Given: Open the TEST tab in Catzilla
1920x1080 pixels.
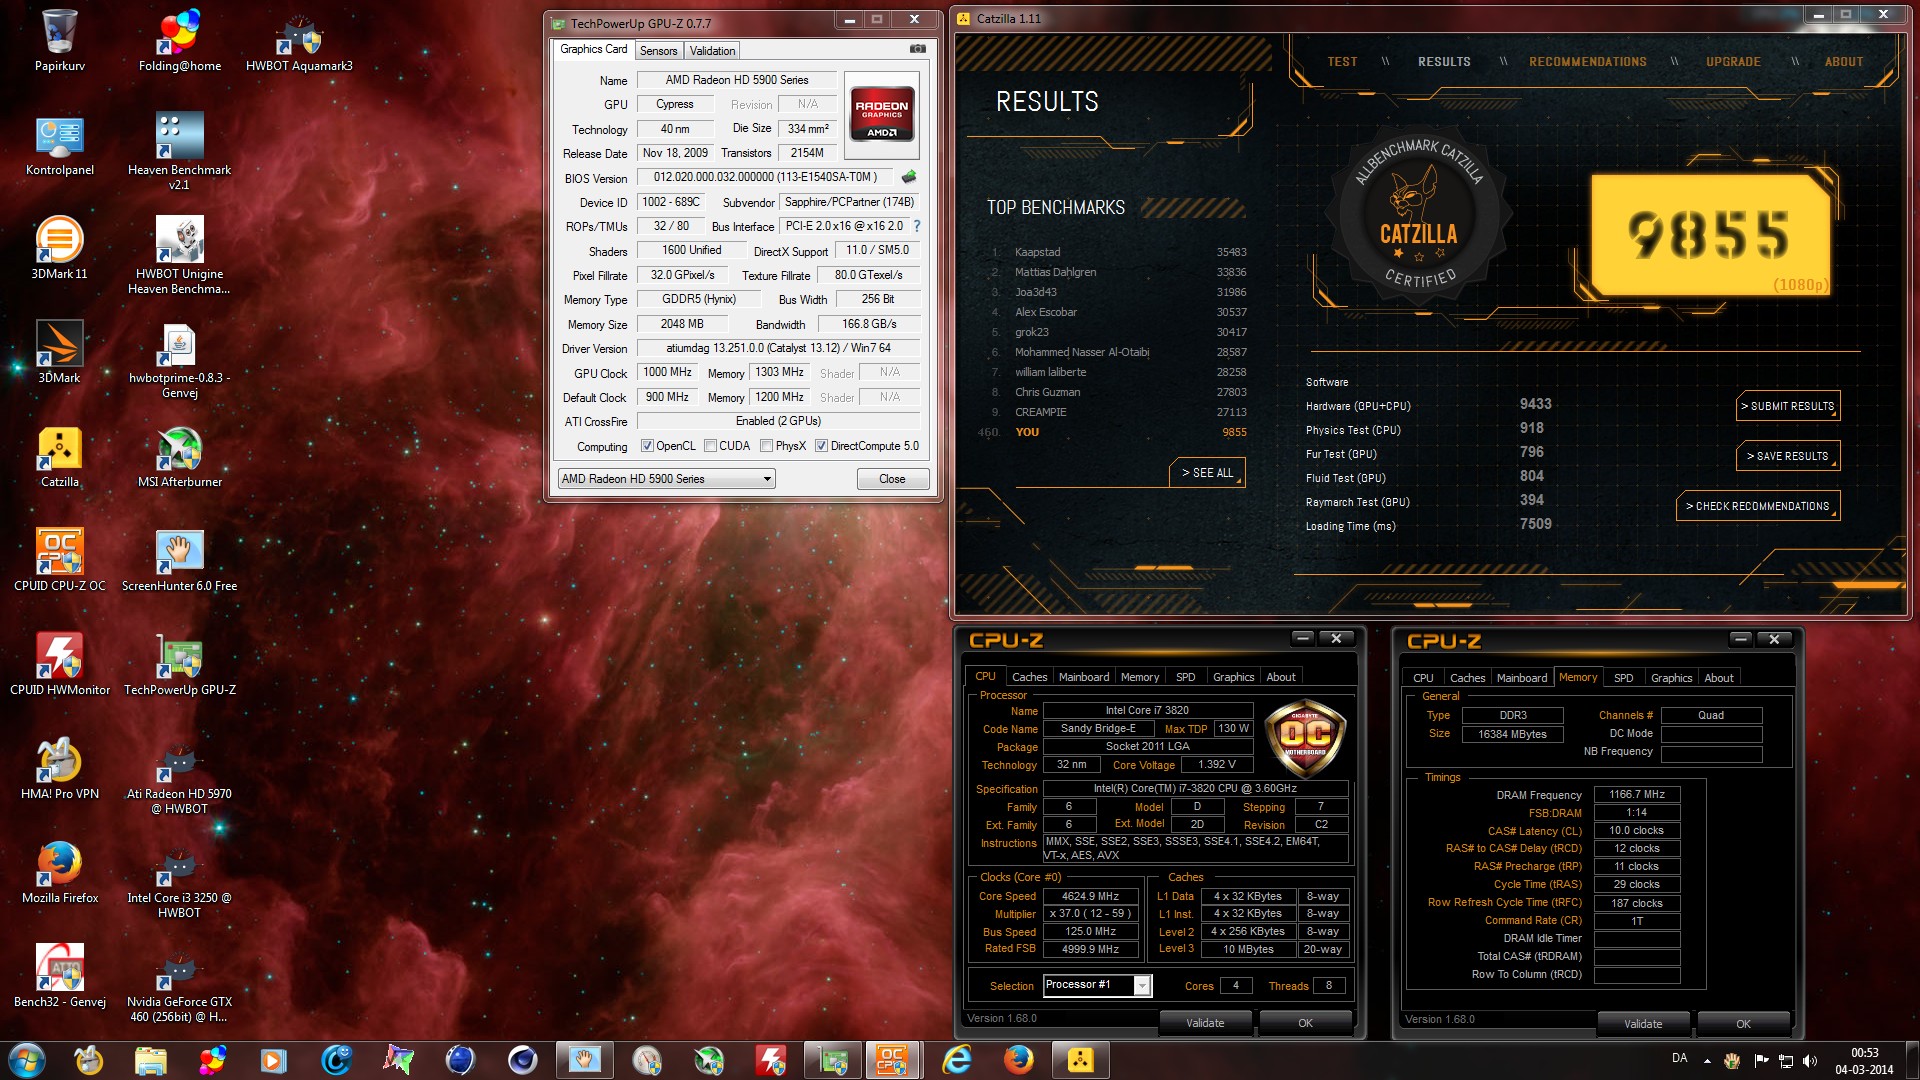Looking at the screenshot, I should (1342, 62).
